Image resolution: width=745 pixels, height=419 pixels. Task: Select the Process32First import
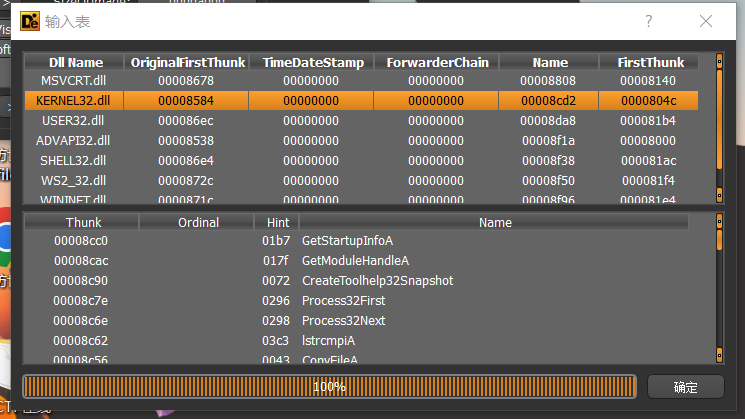coord(356,301)
